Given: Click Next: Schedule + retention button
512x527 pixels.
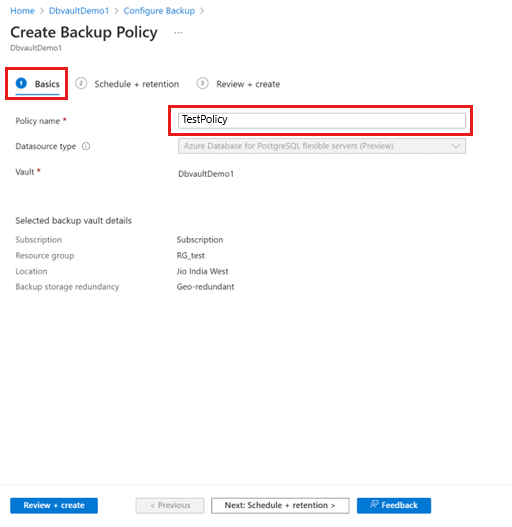Looking at the screenshot, I should (280, 505).
